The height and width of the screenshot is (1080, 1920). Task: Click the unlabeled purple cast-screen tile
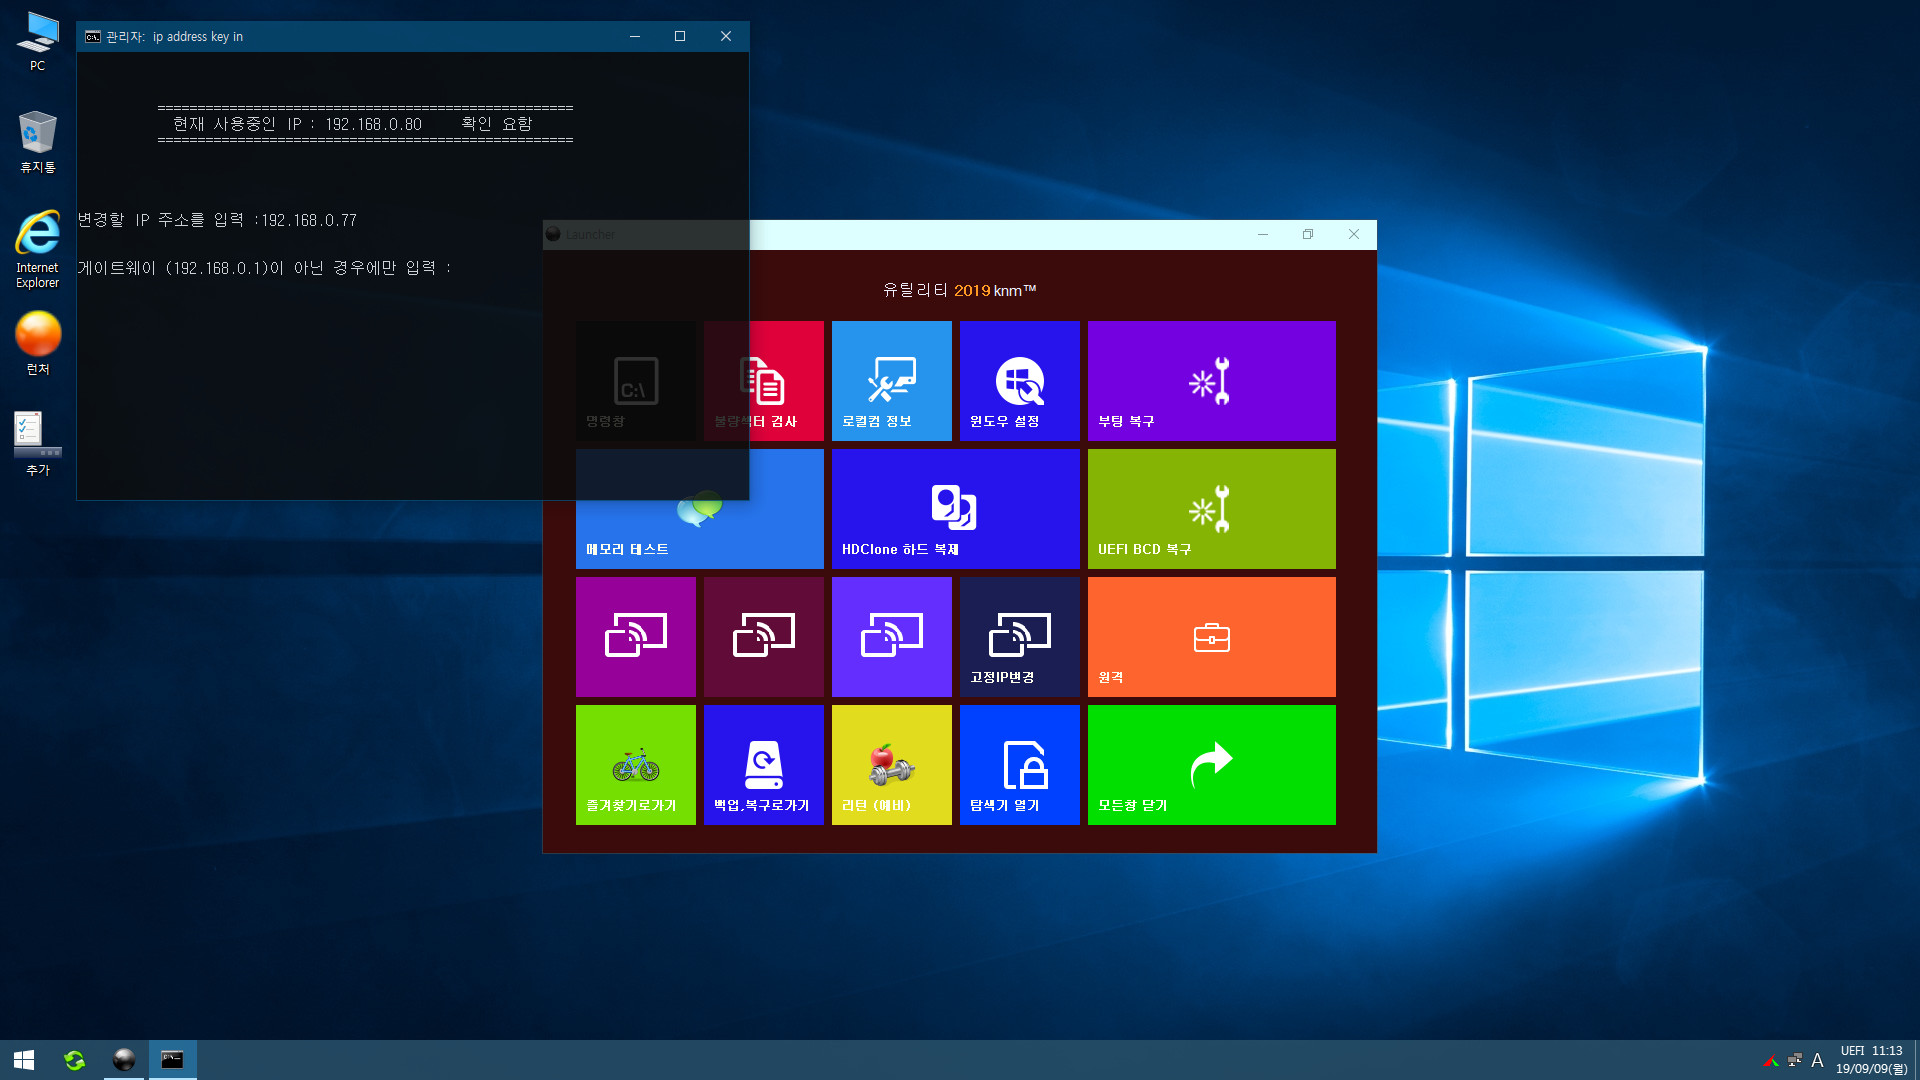[x=636, y=637]
